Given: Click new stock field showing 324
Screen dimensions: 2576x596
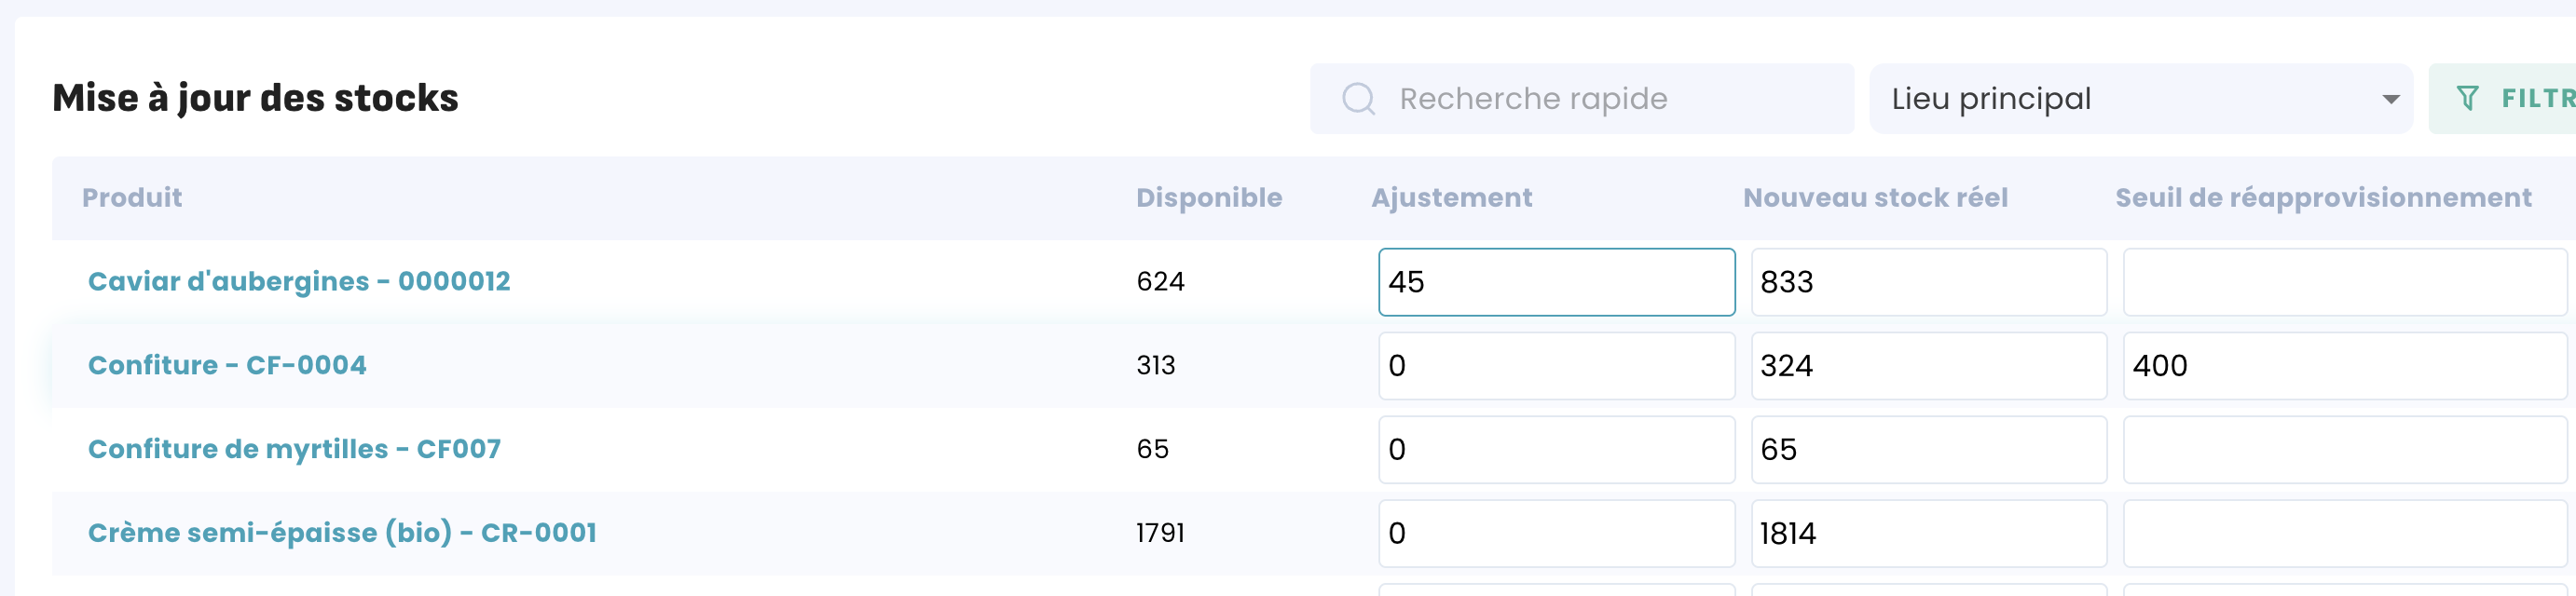Looking at the screenshot, I should 1928,366.
